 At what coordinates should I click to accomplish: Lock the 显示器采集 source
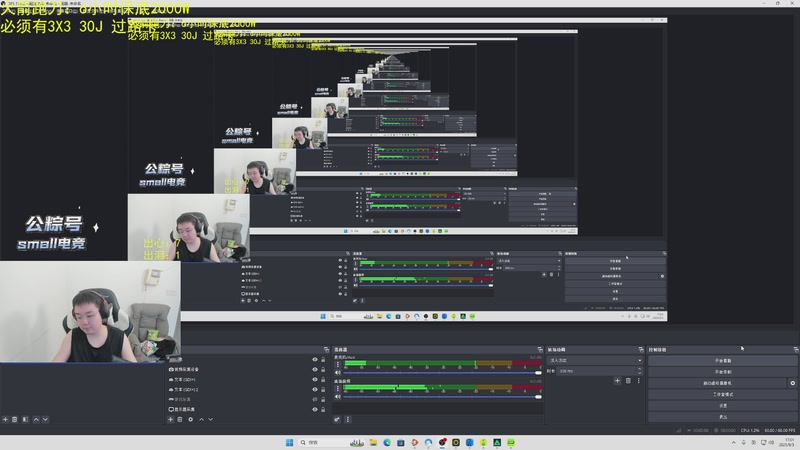pyautogui.click(x=323, y=409)
